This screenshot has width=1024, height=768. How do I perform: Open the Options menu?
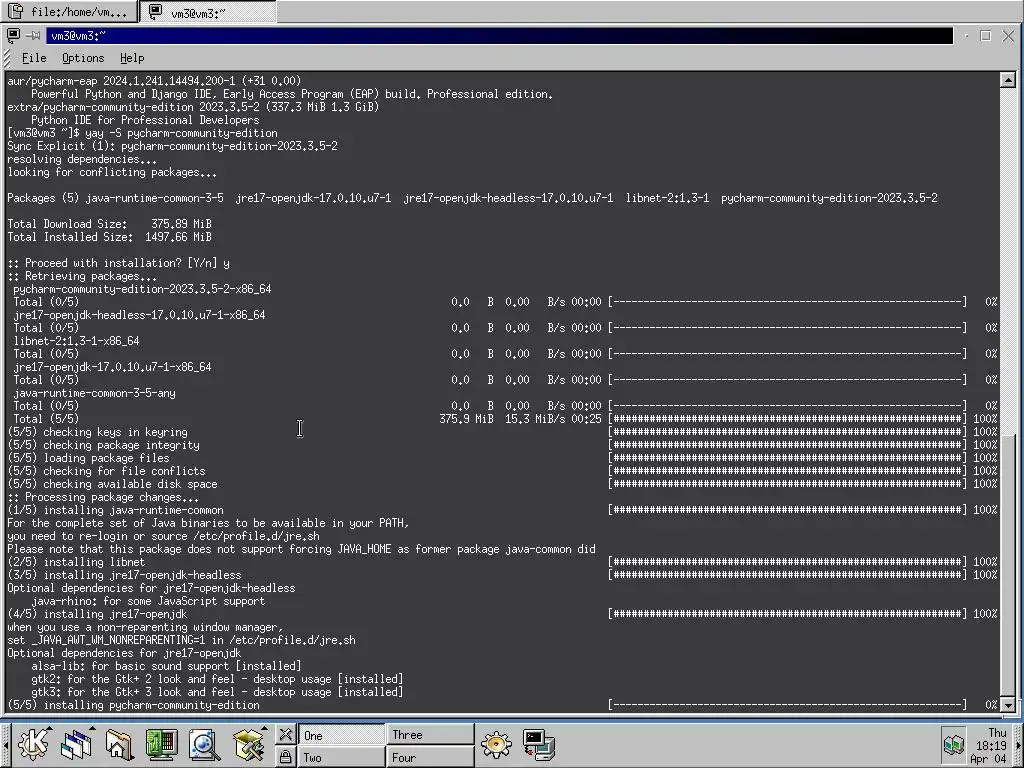(83, 58)
